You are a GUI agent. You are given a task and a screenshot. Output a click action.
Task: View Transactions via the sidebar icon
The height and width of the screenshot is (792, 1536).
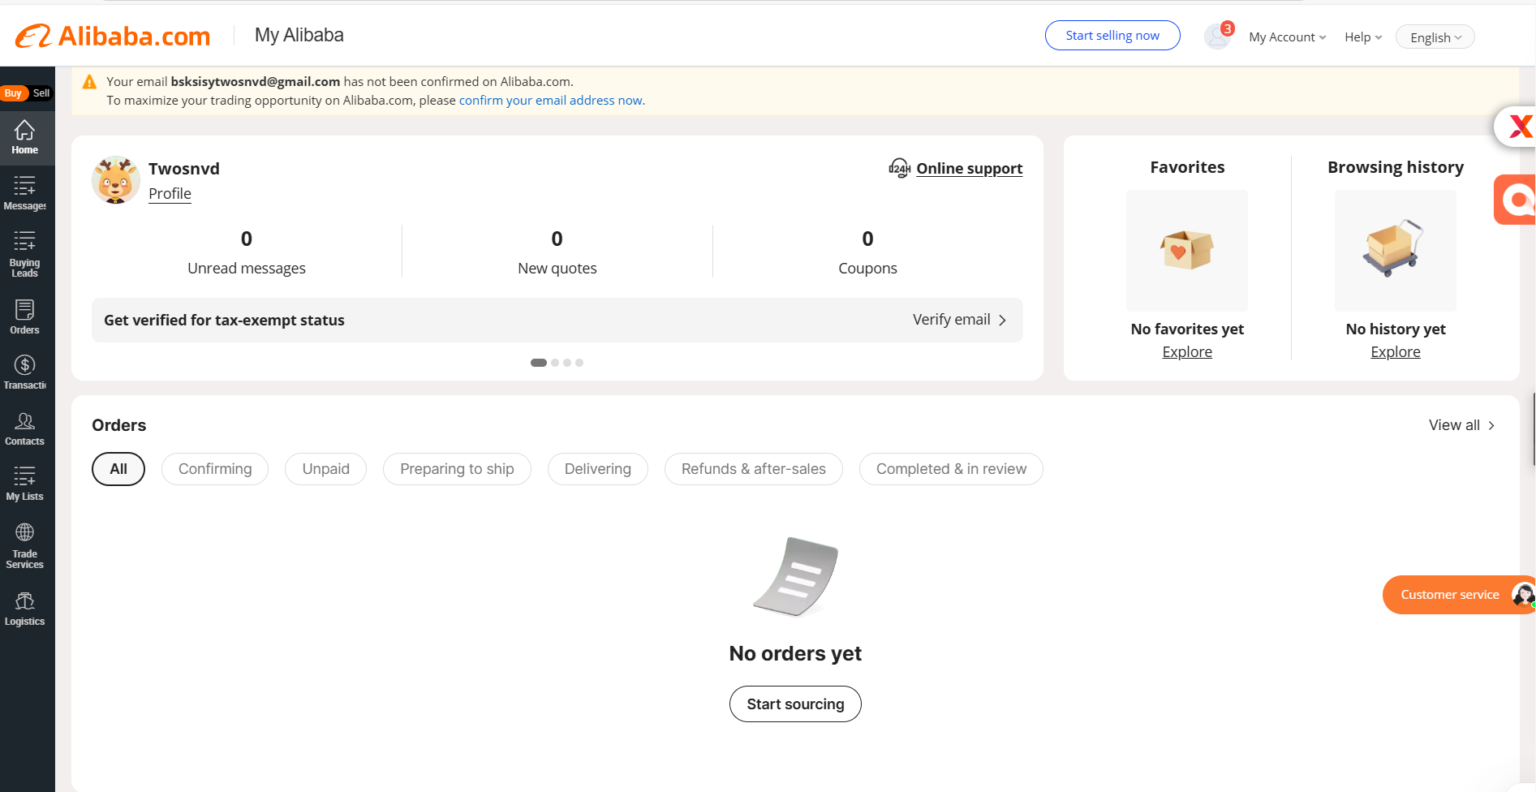(26, 371)
